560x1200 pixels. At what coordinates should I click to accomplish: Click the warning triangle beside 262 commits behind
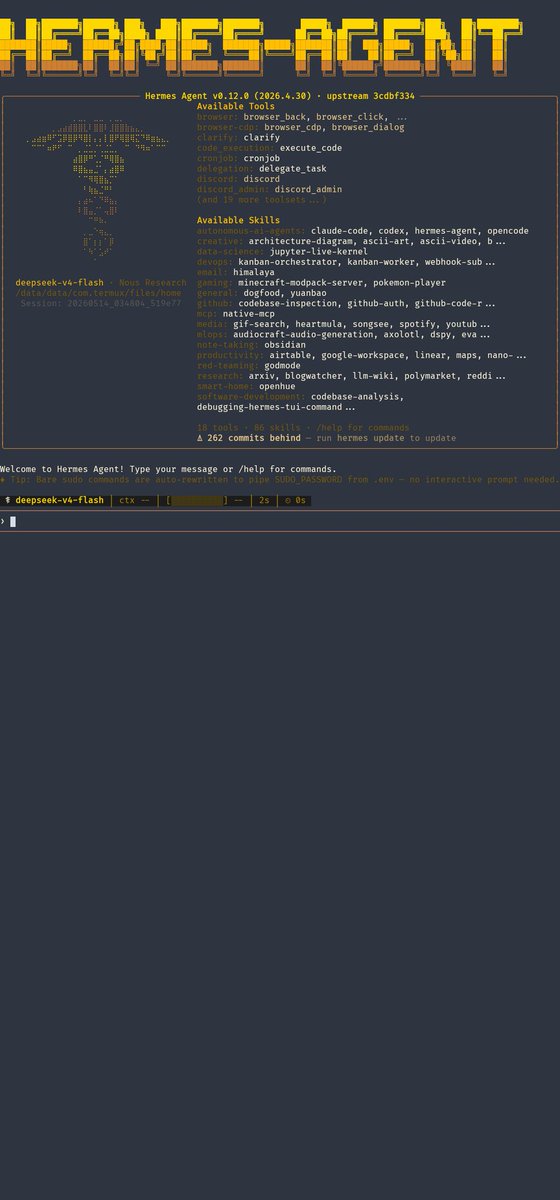coord(200,438)
